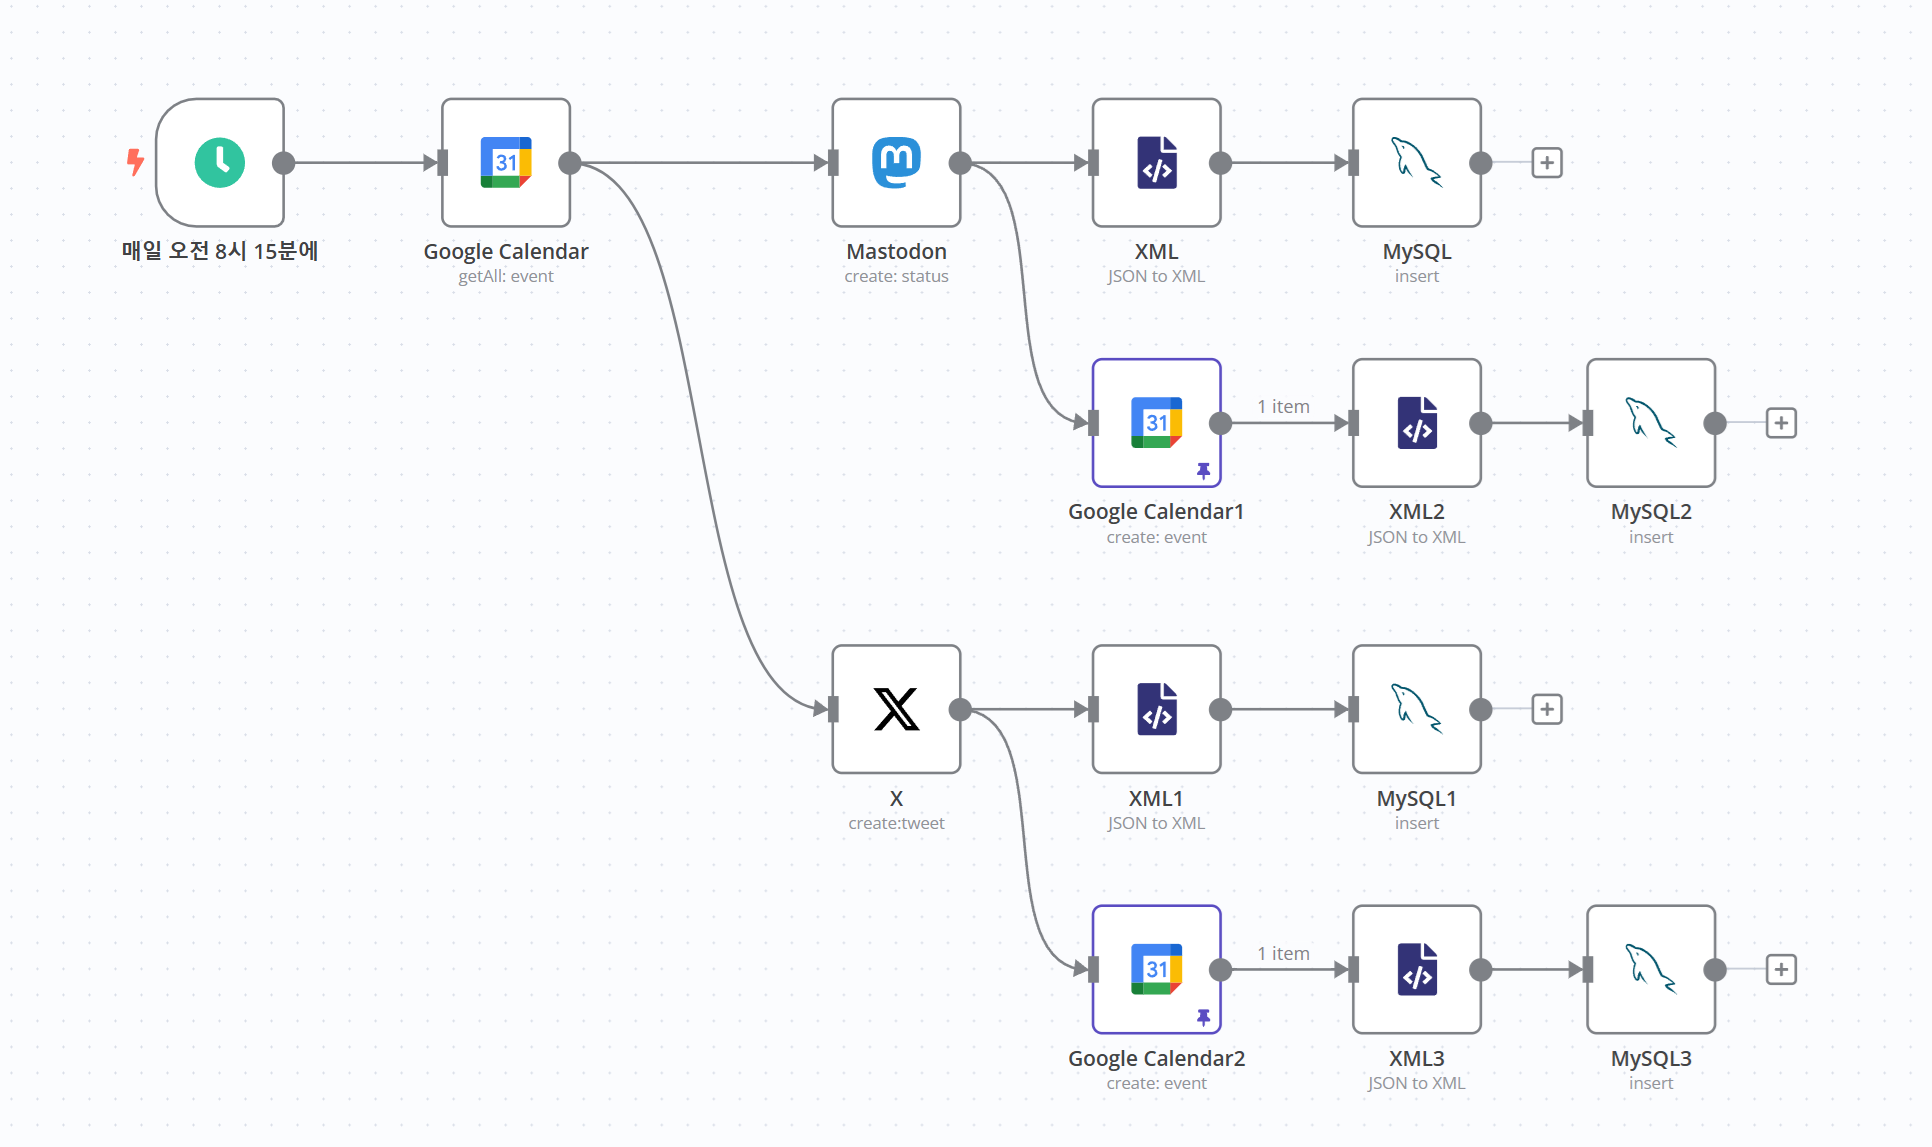Add a node after MySQL3
Image resolution: width=1932 pixels, height=1147 pixels.
pos(1781,970)
